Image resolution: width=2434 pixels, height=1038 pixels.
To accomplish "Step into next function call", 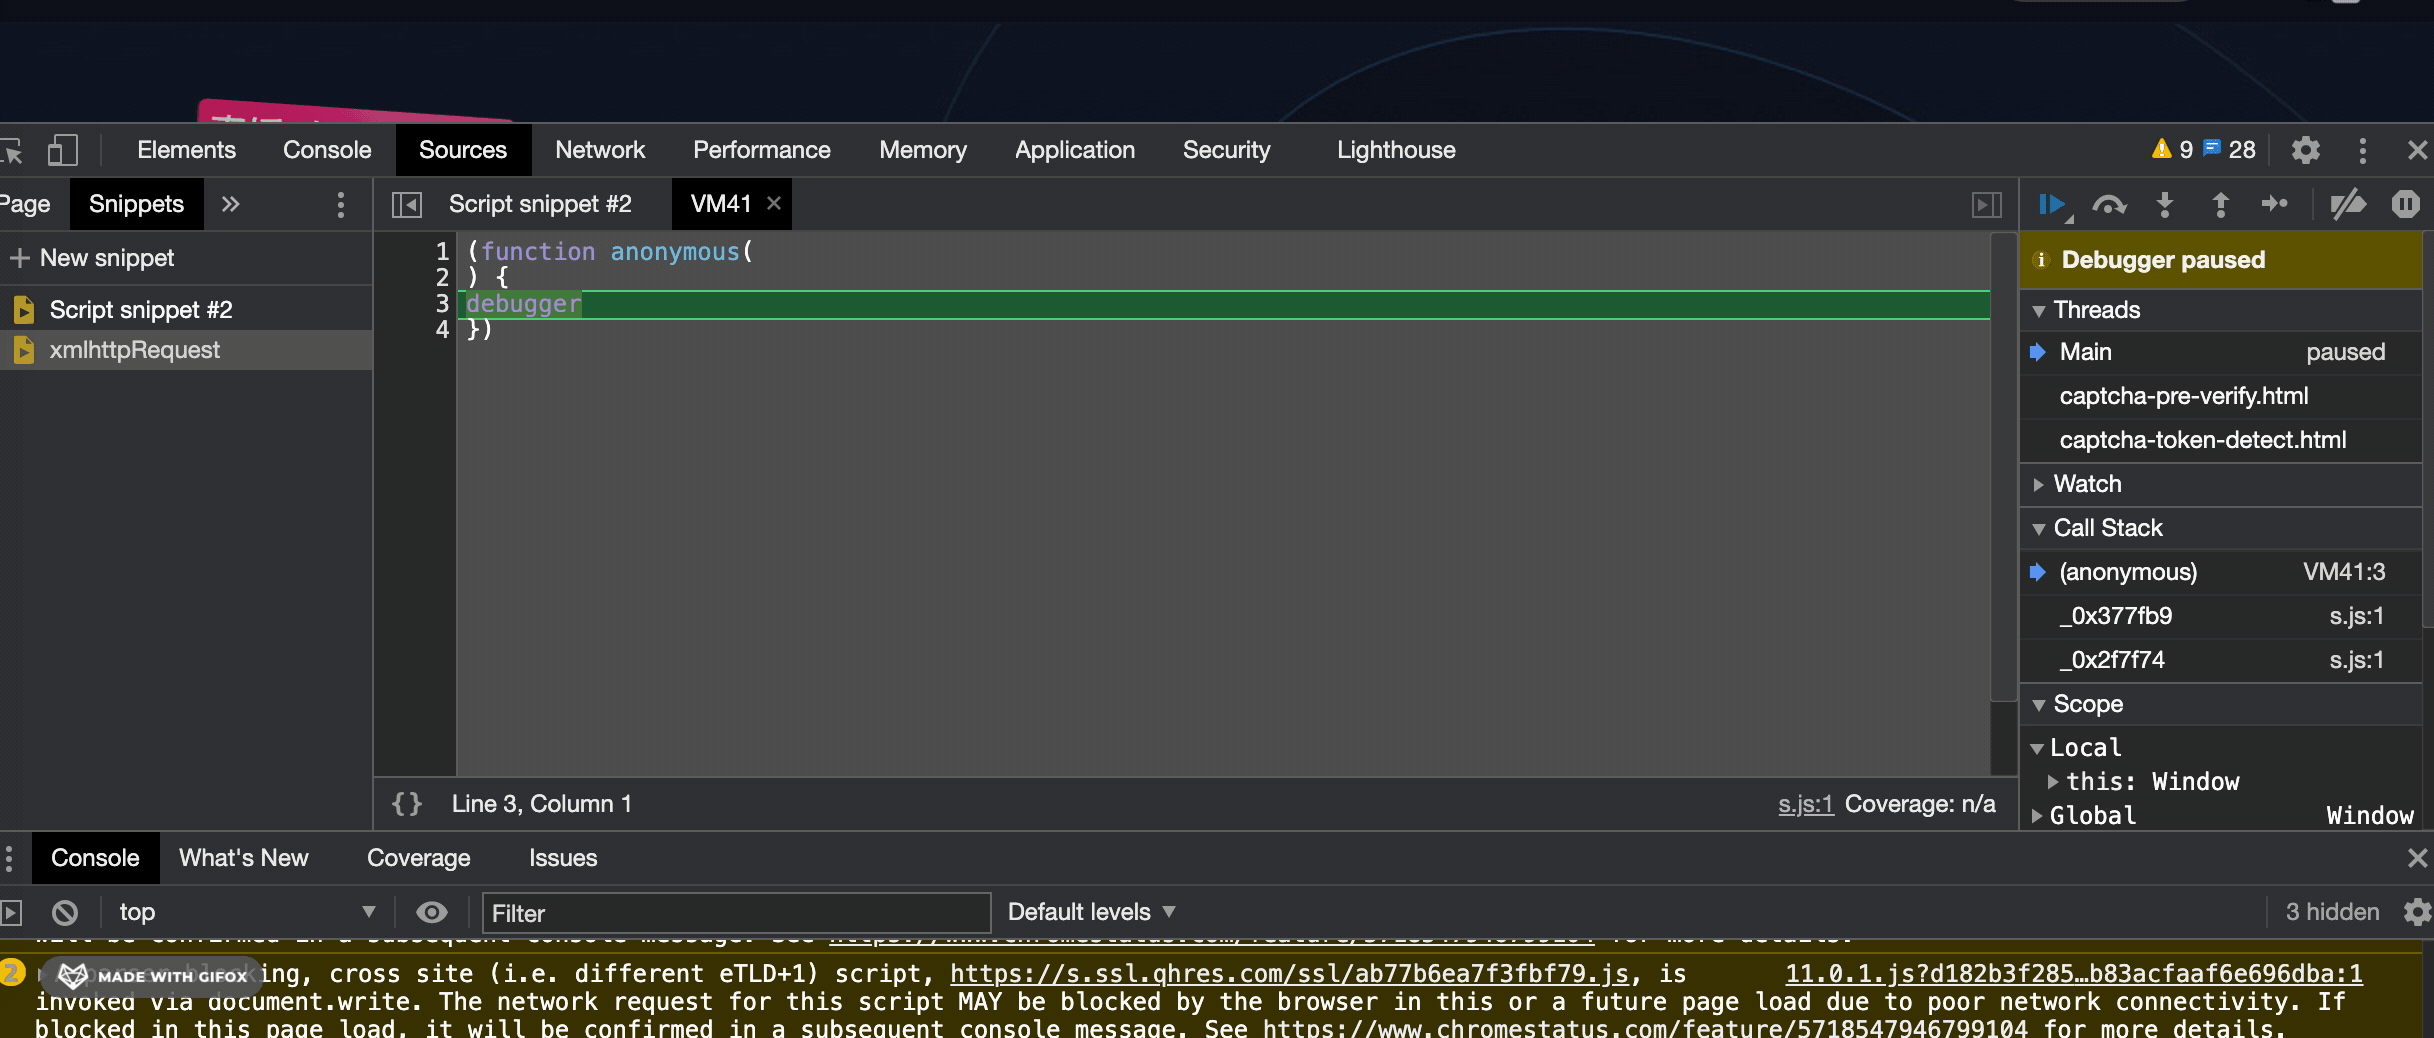I will (2164, 205).
